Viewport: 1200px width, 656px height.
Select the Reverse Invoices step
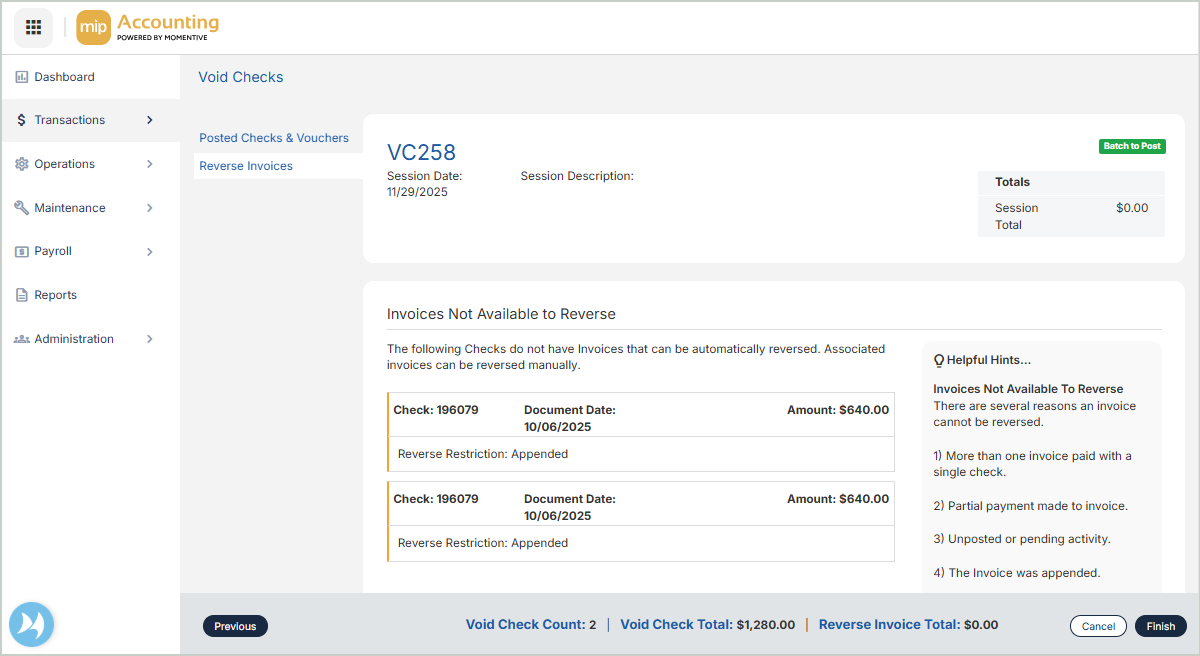pyautogui.click(x=246, y=166)
